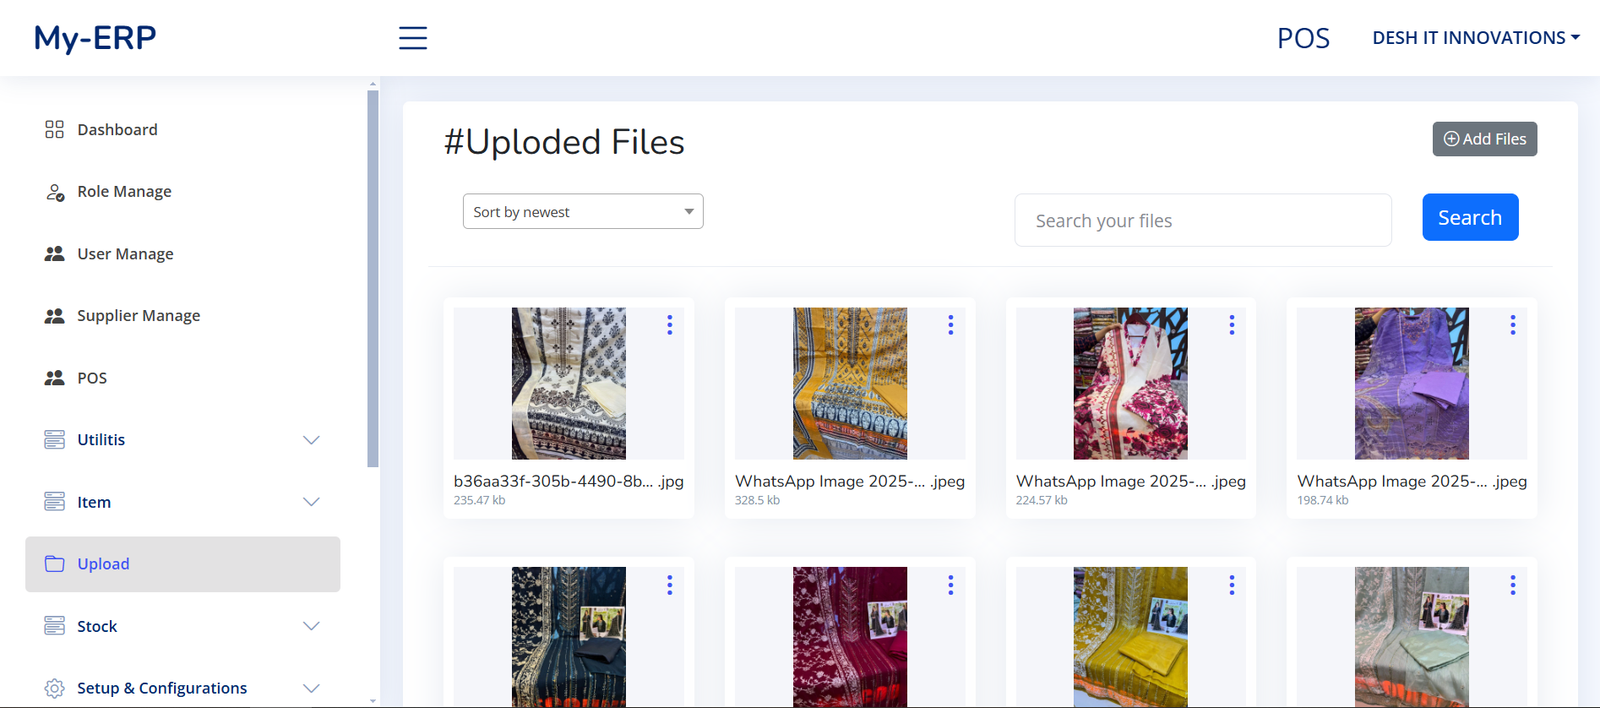1600x708 pixels.
Task: Open three-dot menu on pink floral image
Action: point(1231,325)
